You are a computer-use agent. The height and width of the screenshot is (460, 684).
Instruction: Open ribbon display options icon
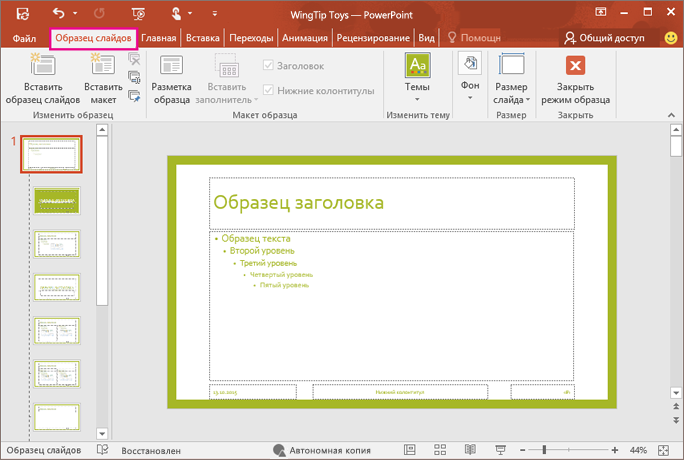coord(601,12)
